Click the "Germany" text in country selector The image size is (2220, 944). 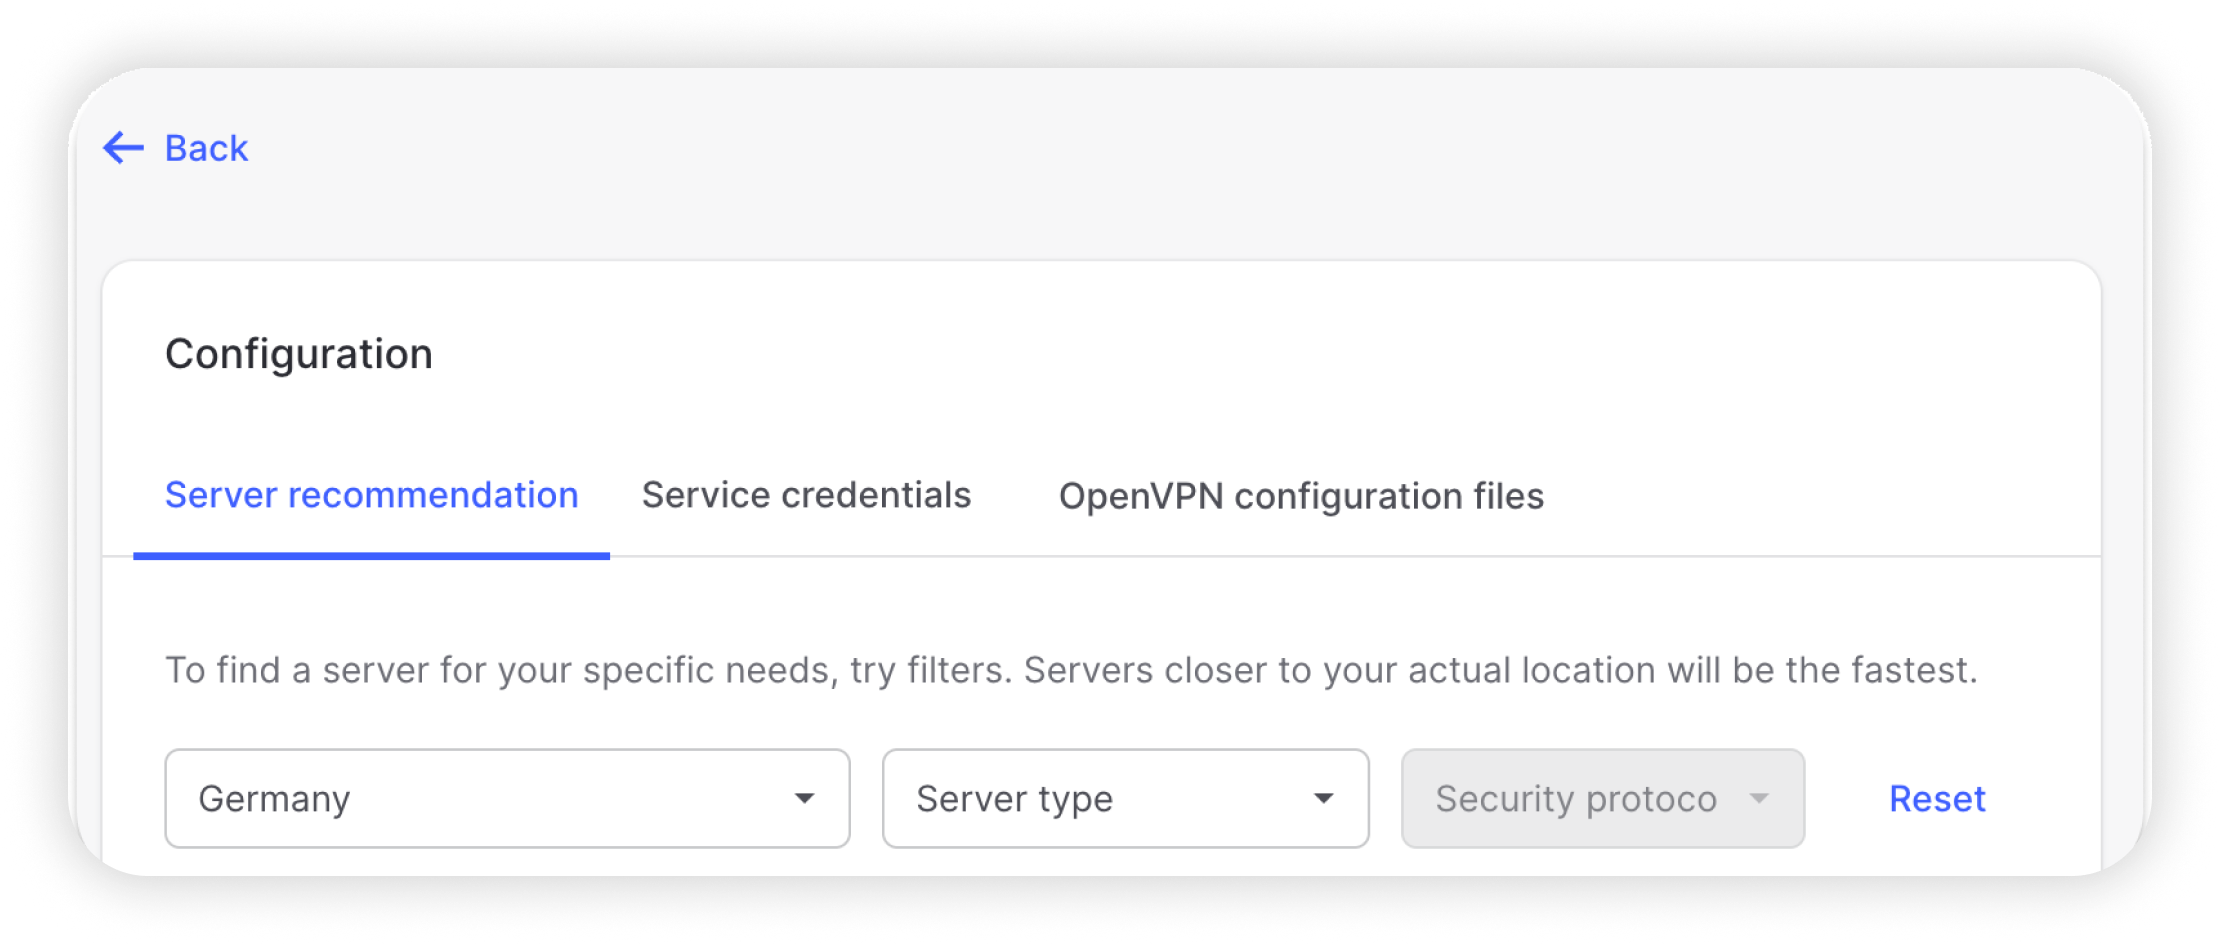(274, 799)
